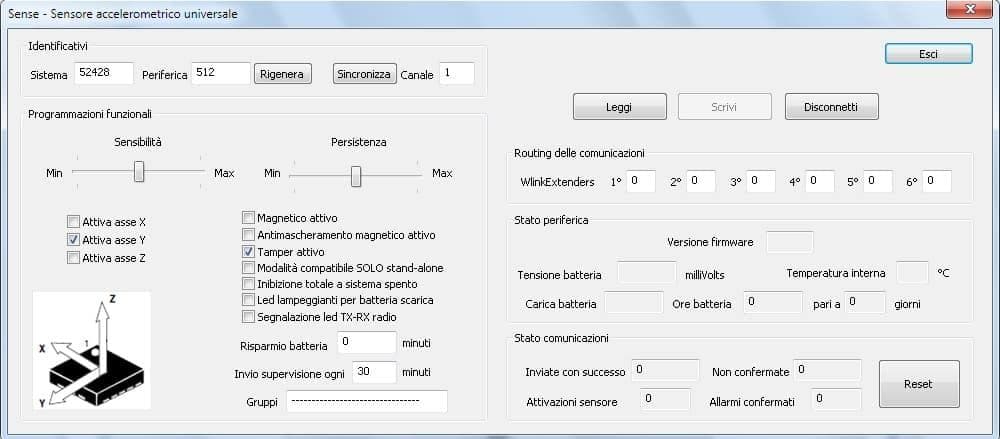Screen dimensions: 1000x439
Task: Disable the Tamper attivo checkbox
Action: [x=249, y=251]
